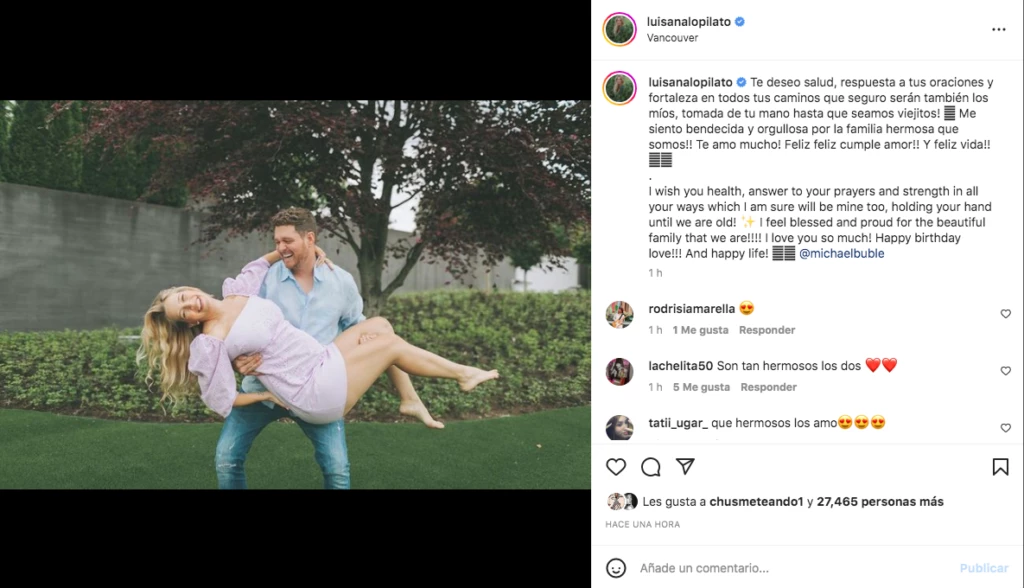This screenshot has width=1024, height=588.
Task: Like the post with the heart icon
Action: 617,467
